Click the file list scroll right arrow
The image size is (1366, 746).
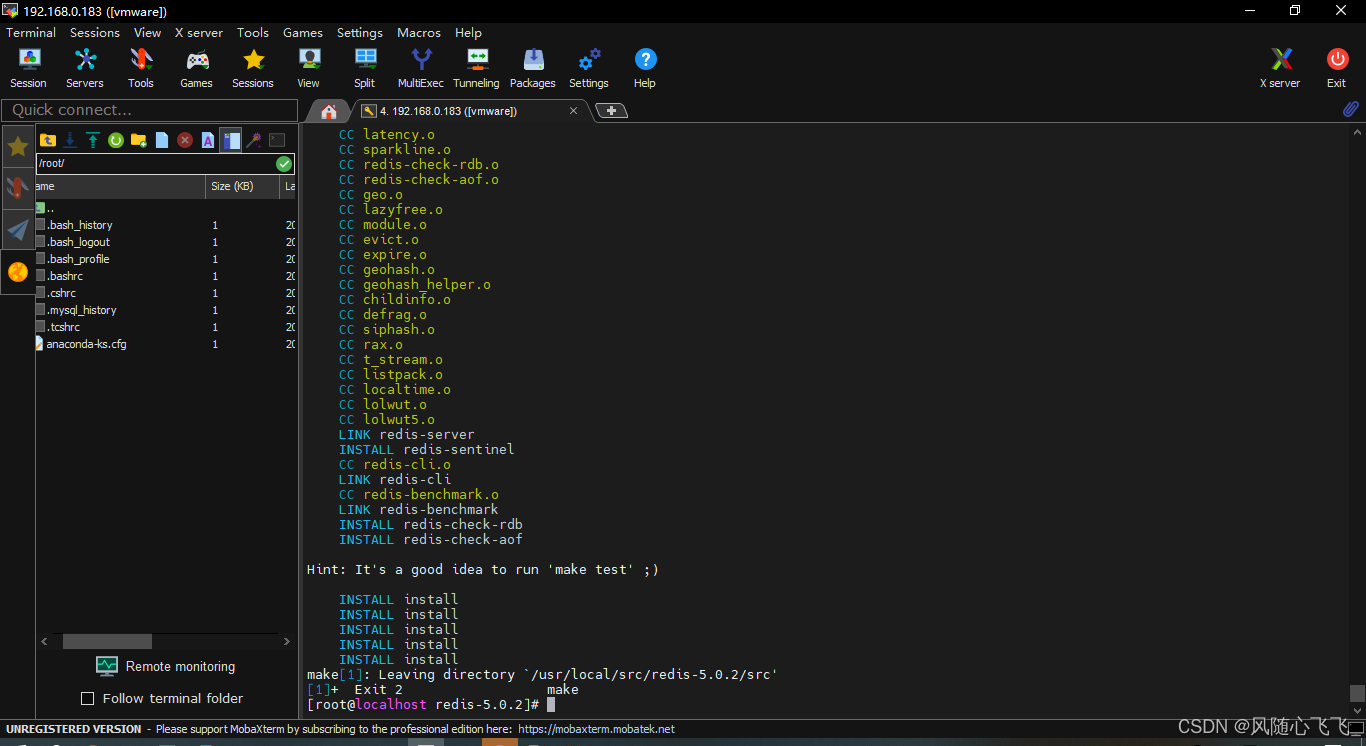click(x=287, y=641)
